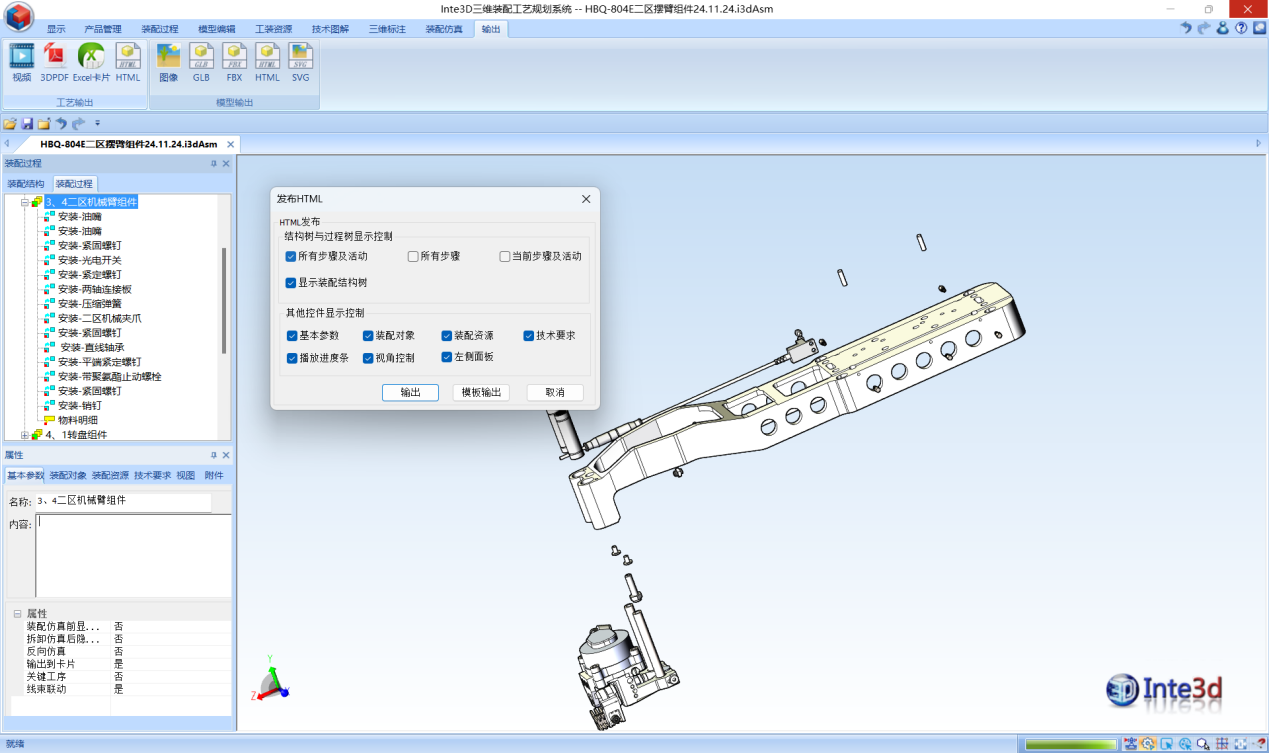Open quick-access toolbar customize dropdown arrow

(97, 124)
